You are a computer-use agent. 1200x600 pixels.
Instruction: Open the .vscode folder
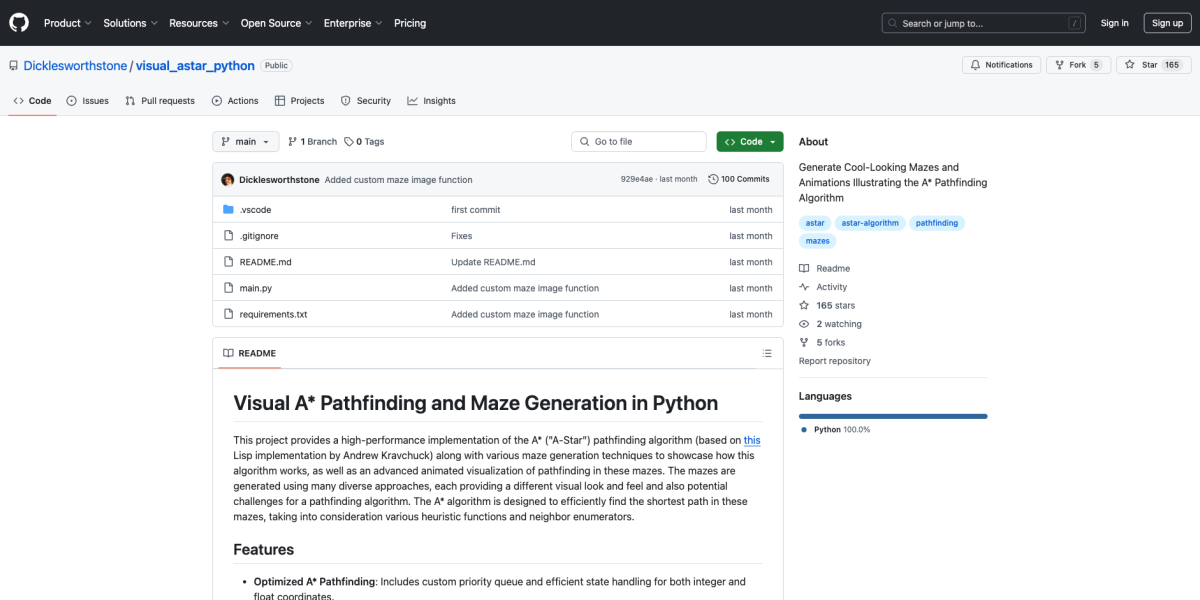point(255,210)
